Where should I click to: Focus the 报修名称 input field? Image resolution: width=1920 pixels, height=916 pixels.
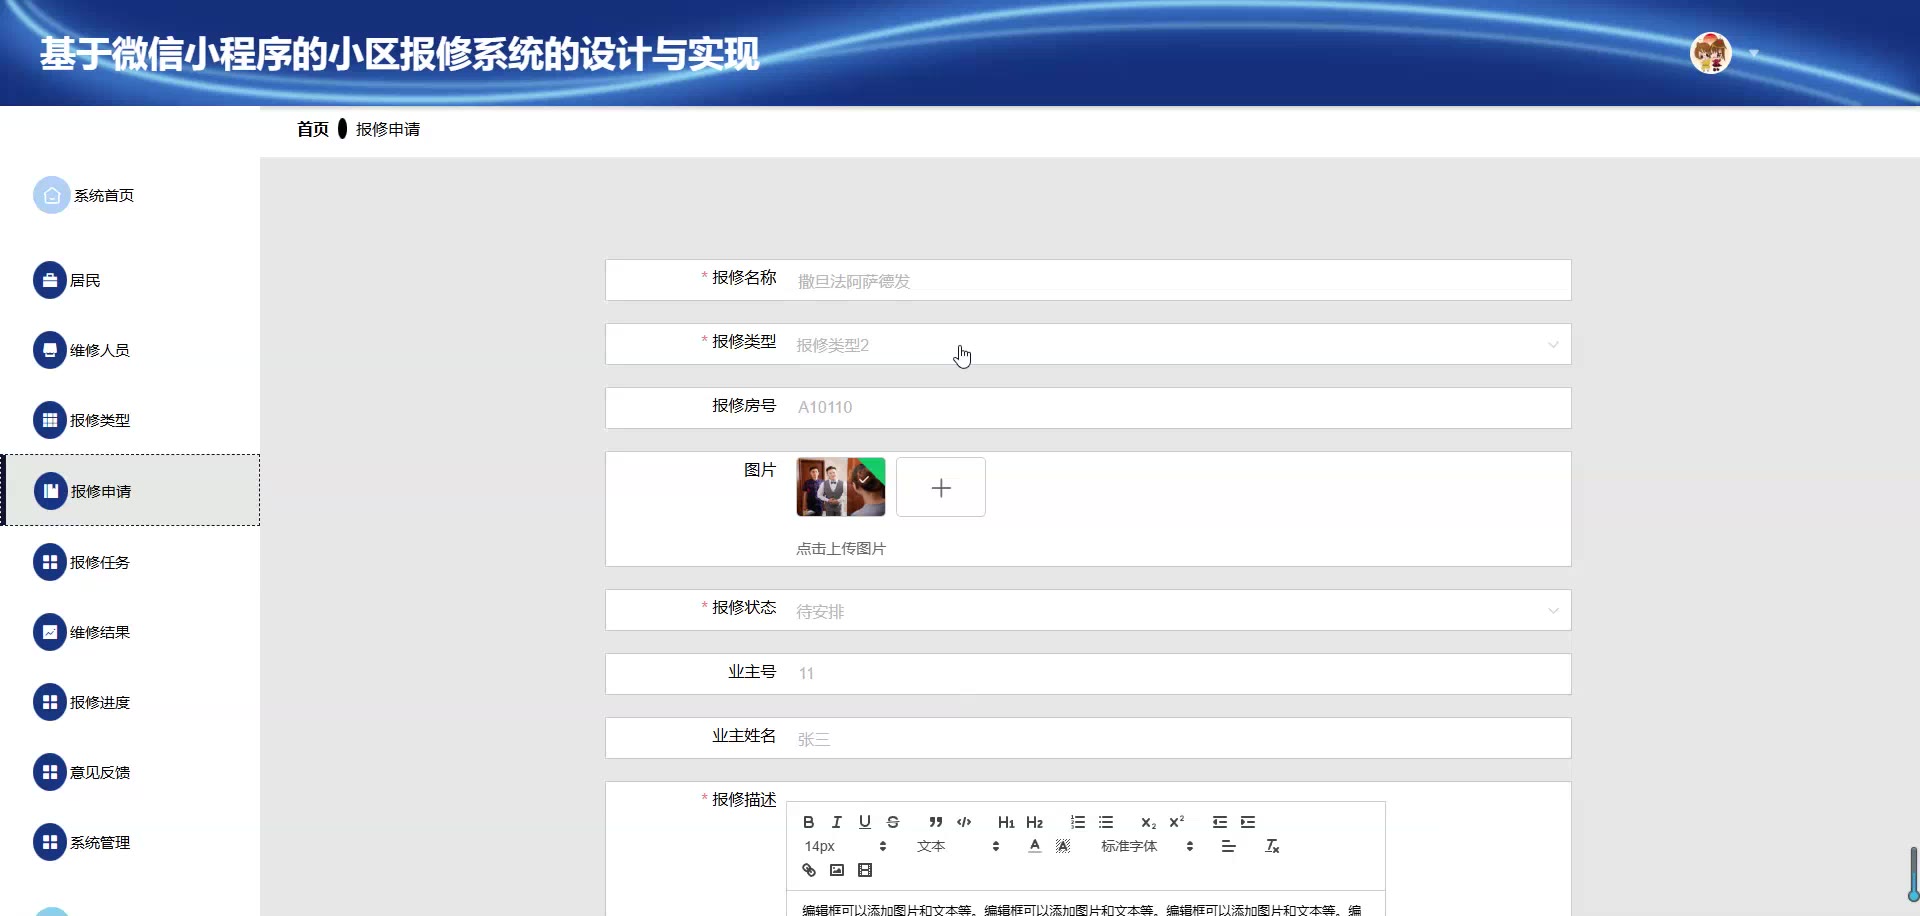tap(1178, 280)
